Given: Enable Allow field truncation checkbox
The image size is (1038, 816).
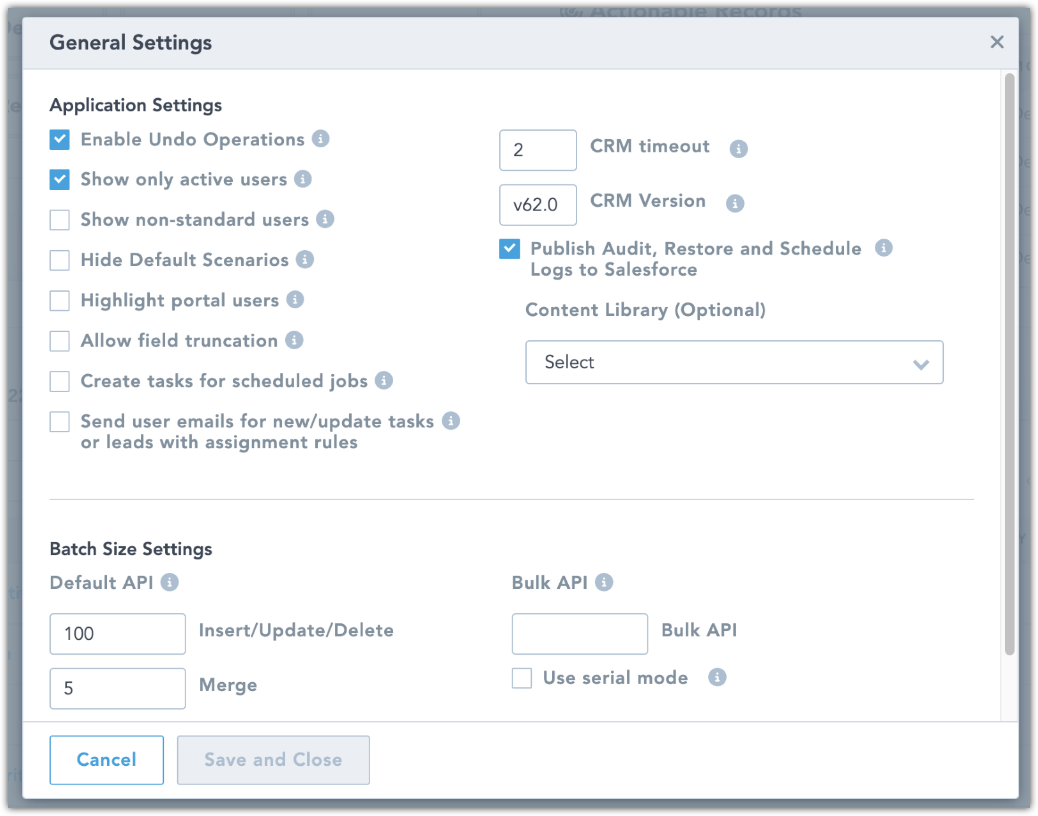Looking at the screenshot, I should click(x=60, y=341).
